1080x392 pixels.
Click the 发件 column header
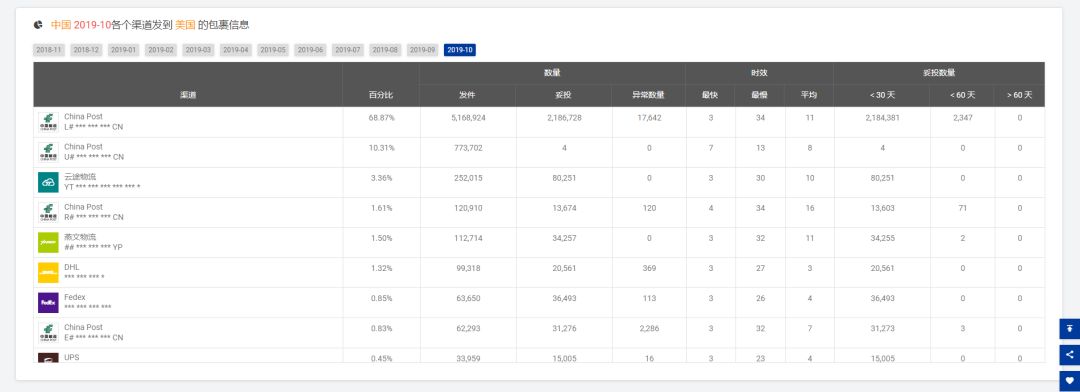point(468,95)
